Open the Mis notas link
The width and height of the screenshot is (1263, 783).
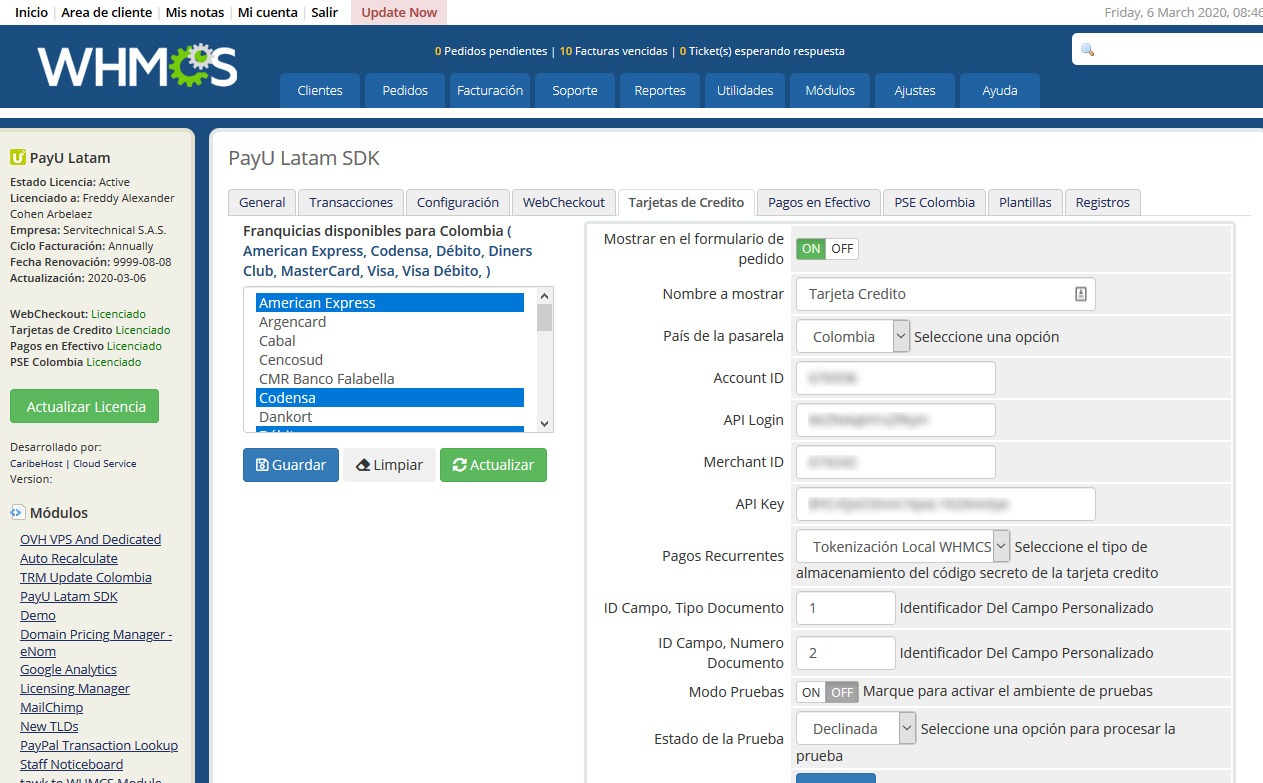click(x=195, y=12)
